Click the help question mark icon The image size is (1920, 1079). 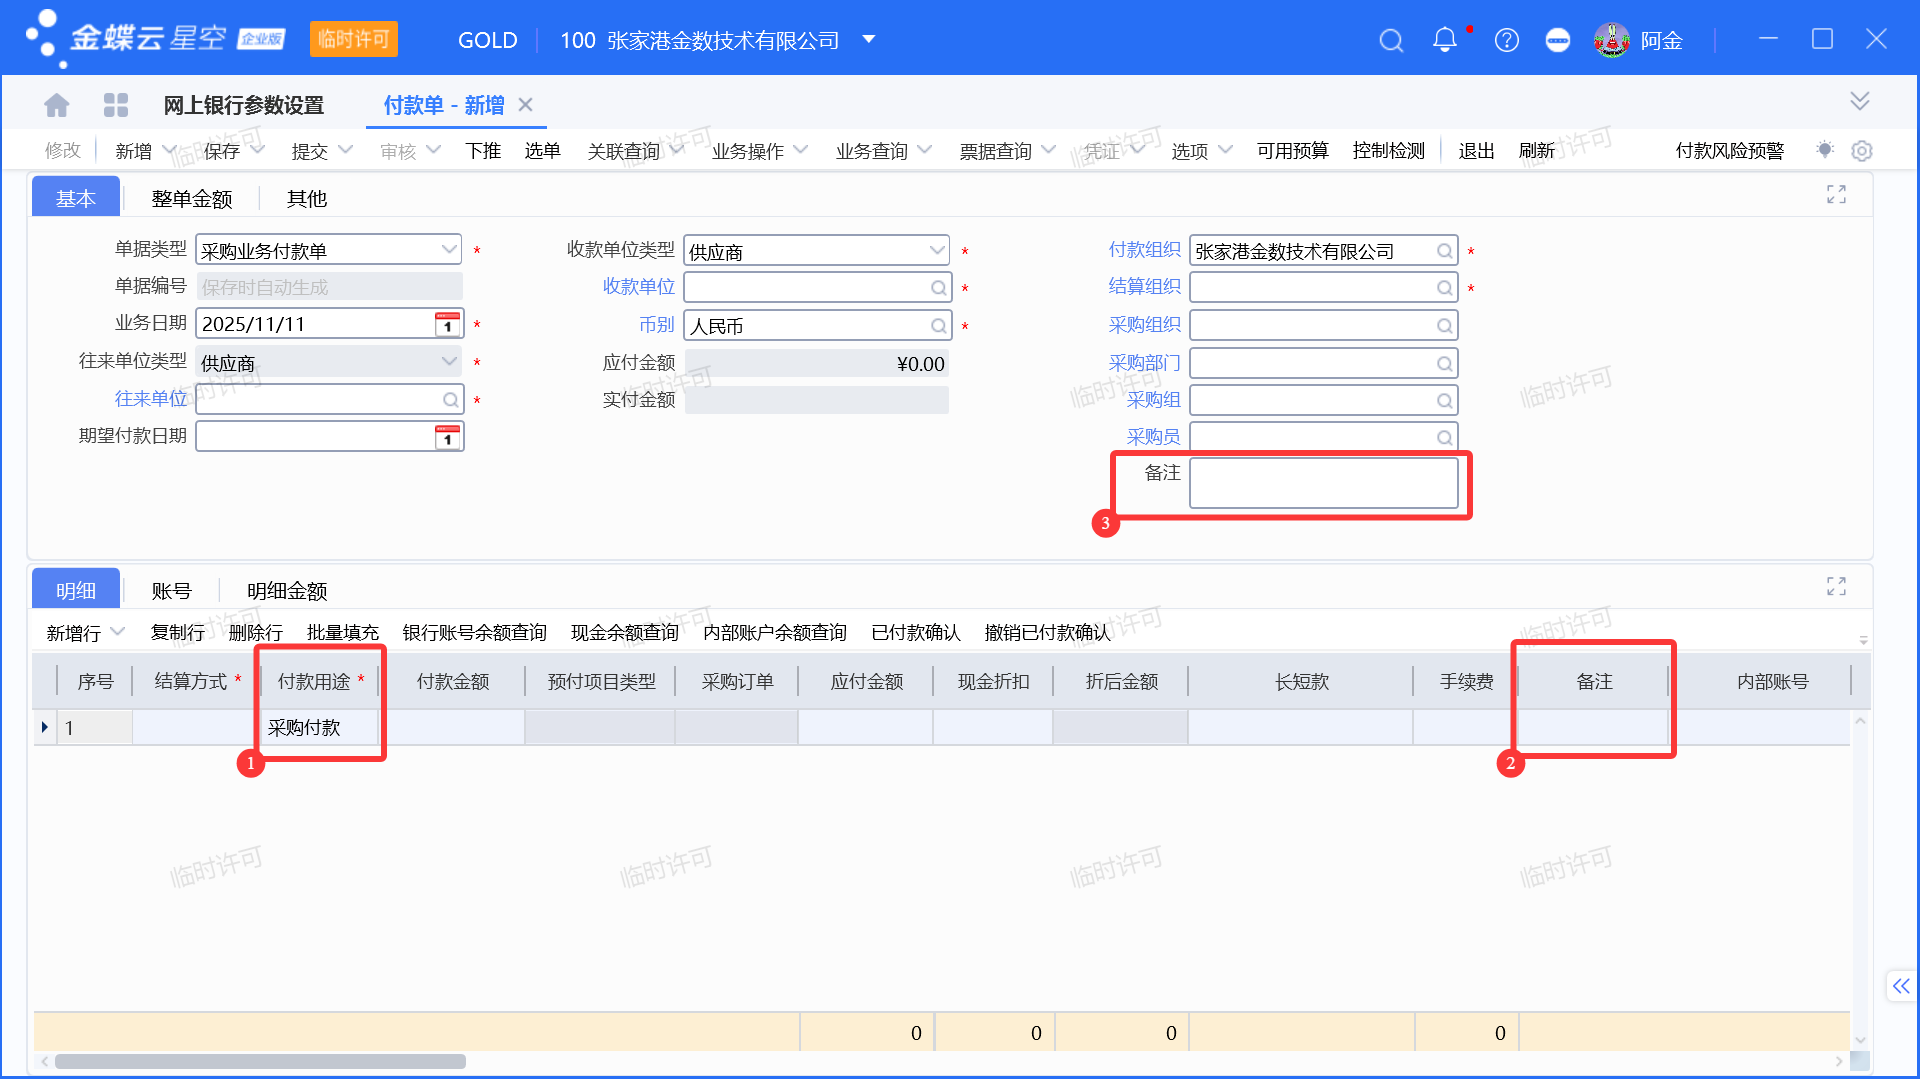click(1506, 40)
